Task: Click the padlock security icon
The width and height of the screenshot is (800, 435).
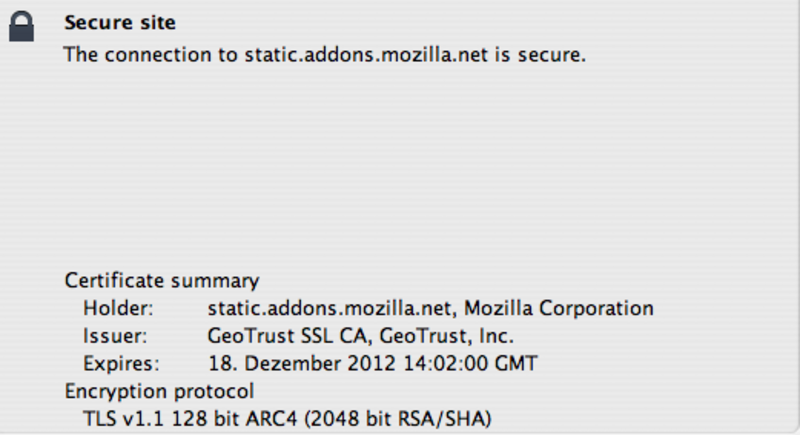Action: click(x=21, y=27)
